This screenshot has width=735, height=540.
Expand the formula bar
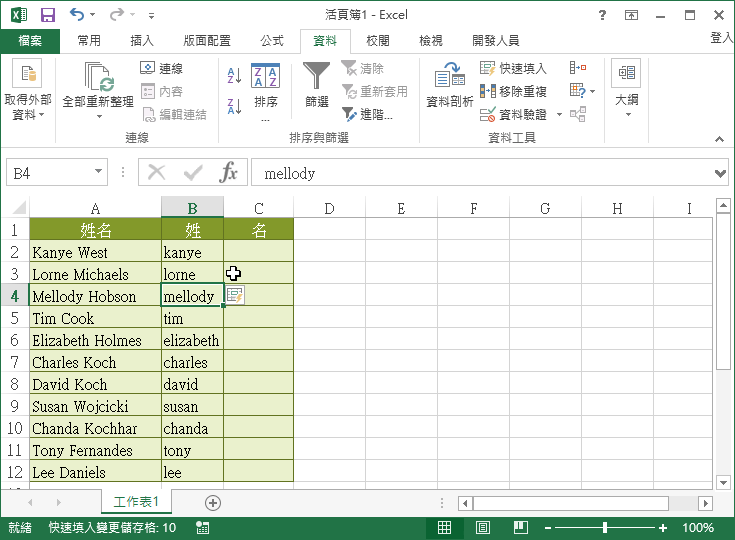click(x=720, y=173)
